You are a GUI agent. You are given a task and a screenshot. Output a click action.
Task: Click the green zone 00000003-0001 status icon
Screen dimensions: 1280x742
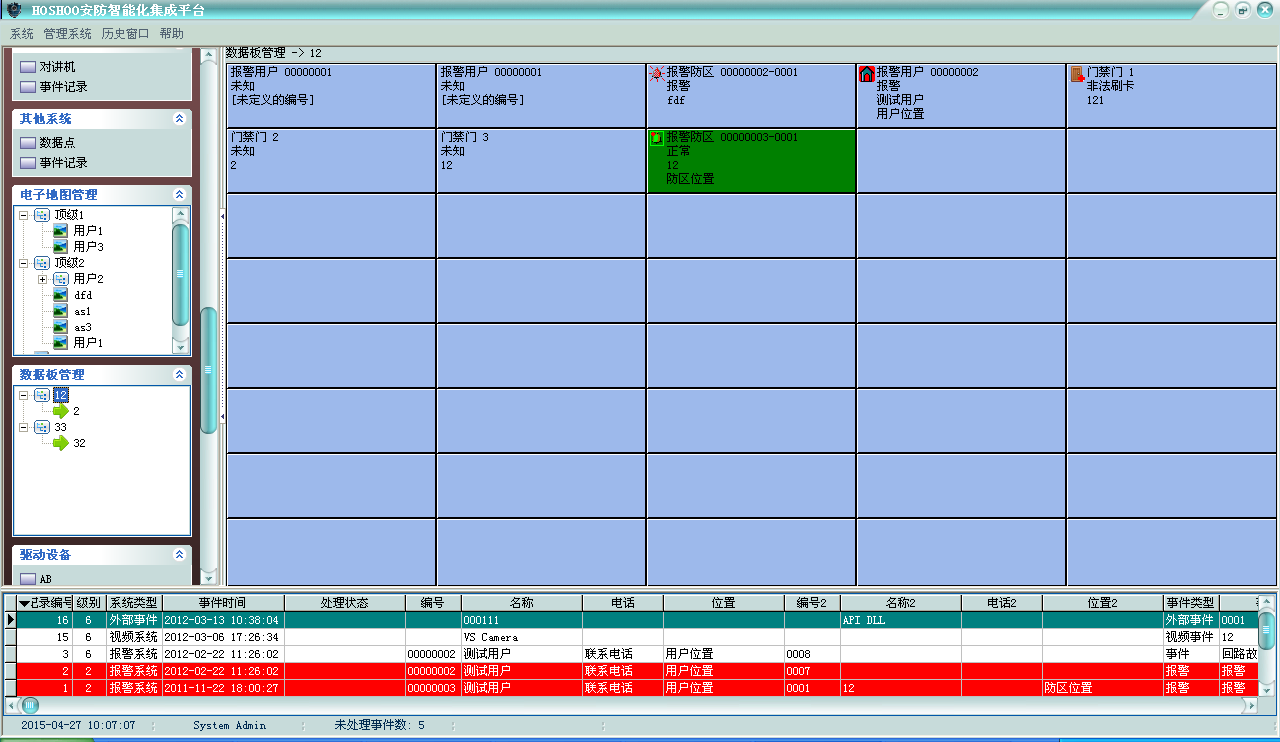[657, 138]
